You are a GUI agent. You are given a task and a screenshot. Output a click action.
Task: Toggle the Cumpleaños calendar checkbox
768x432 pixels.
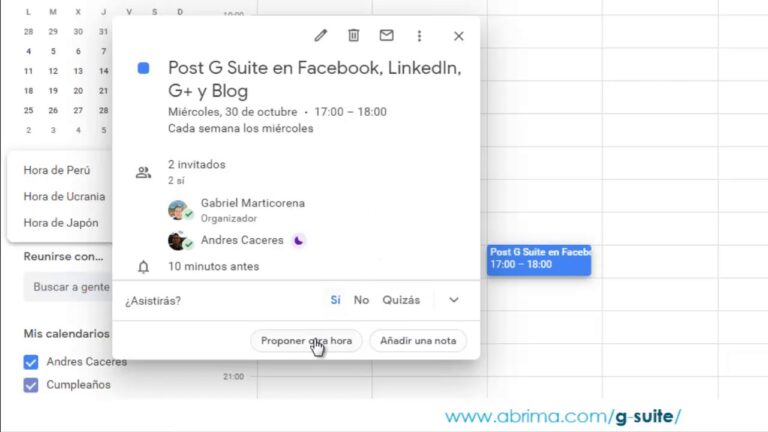(x=31, y=385)
